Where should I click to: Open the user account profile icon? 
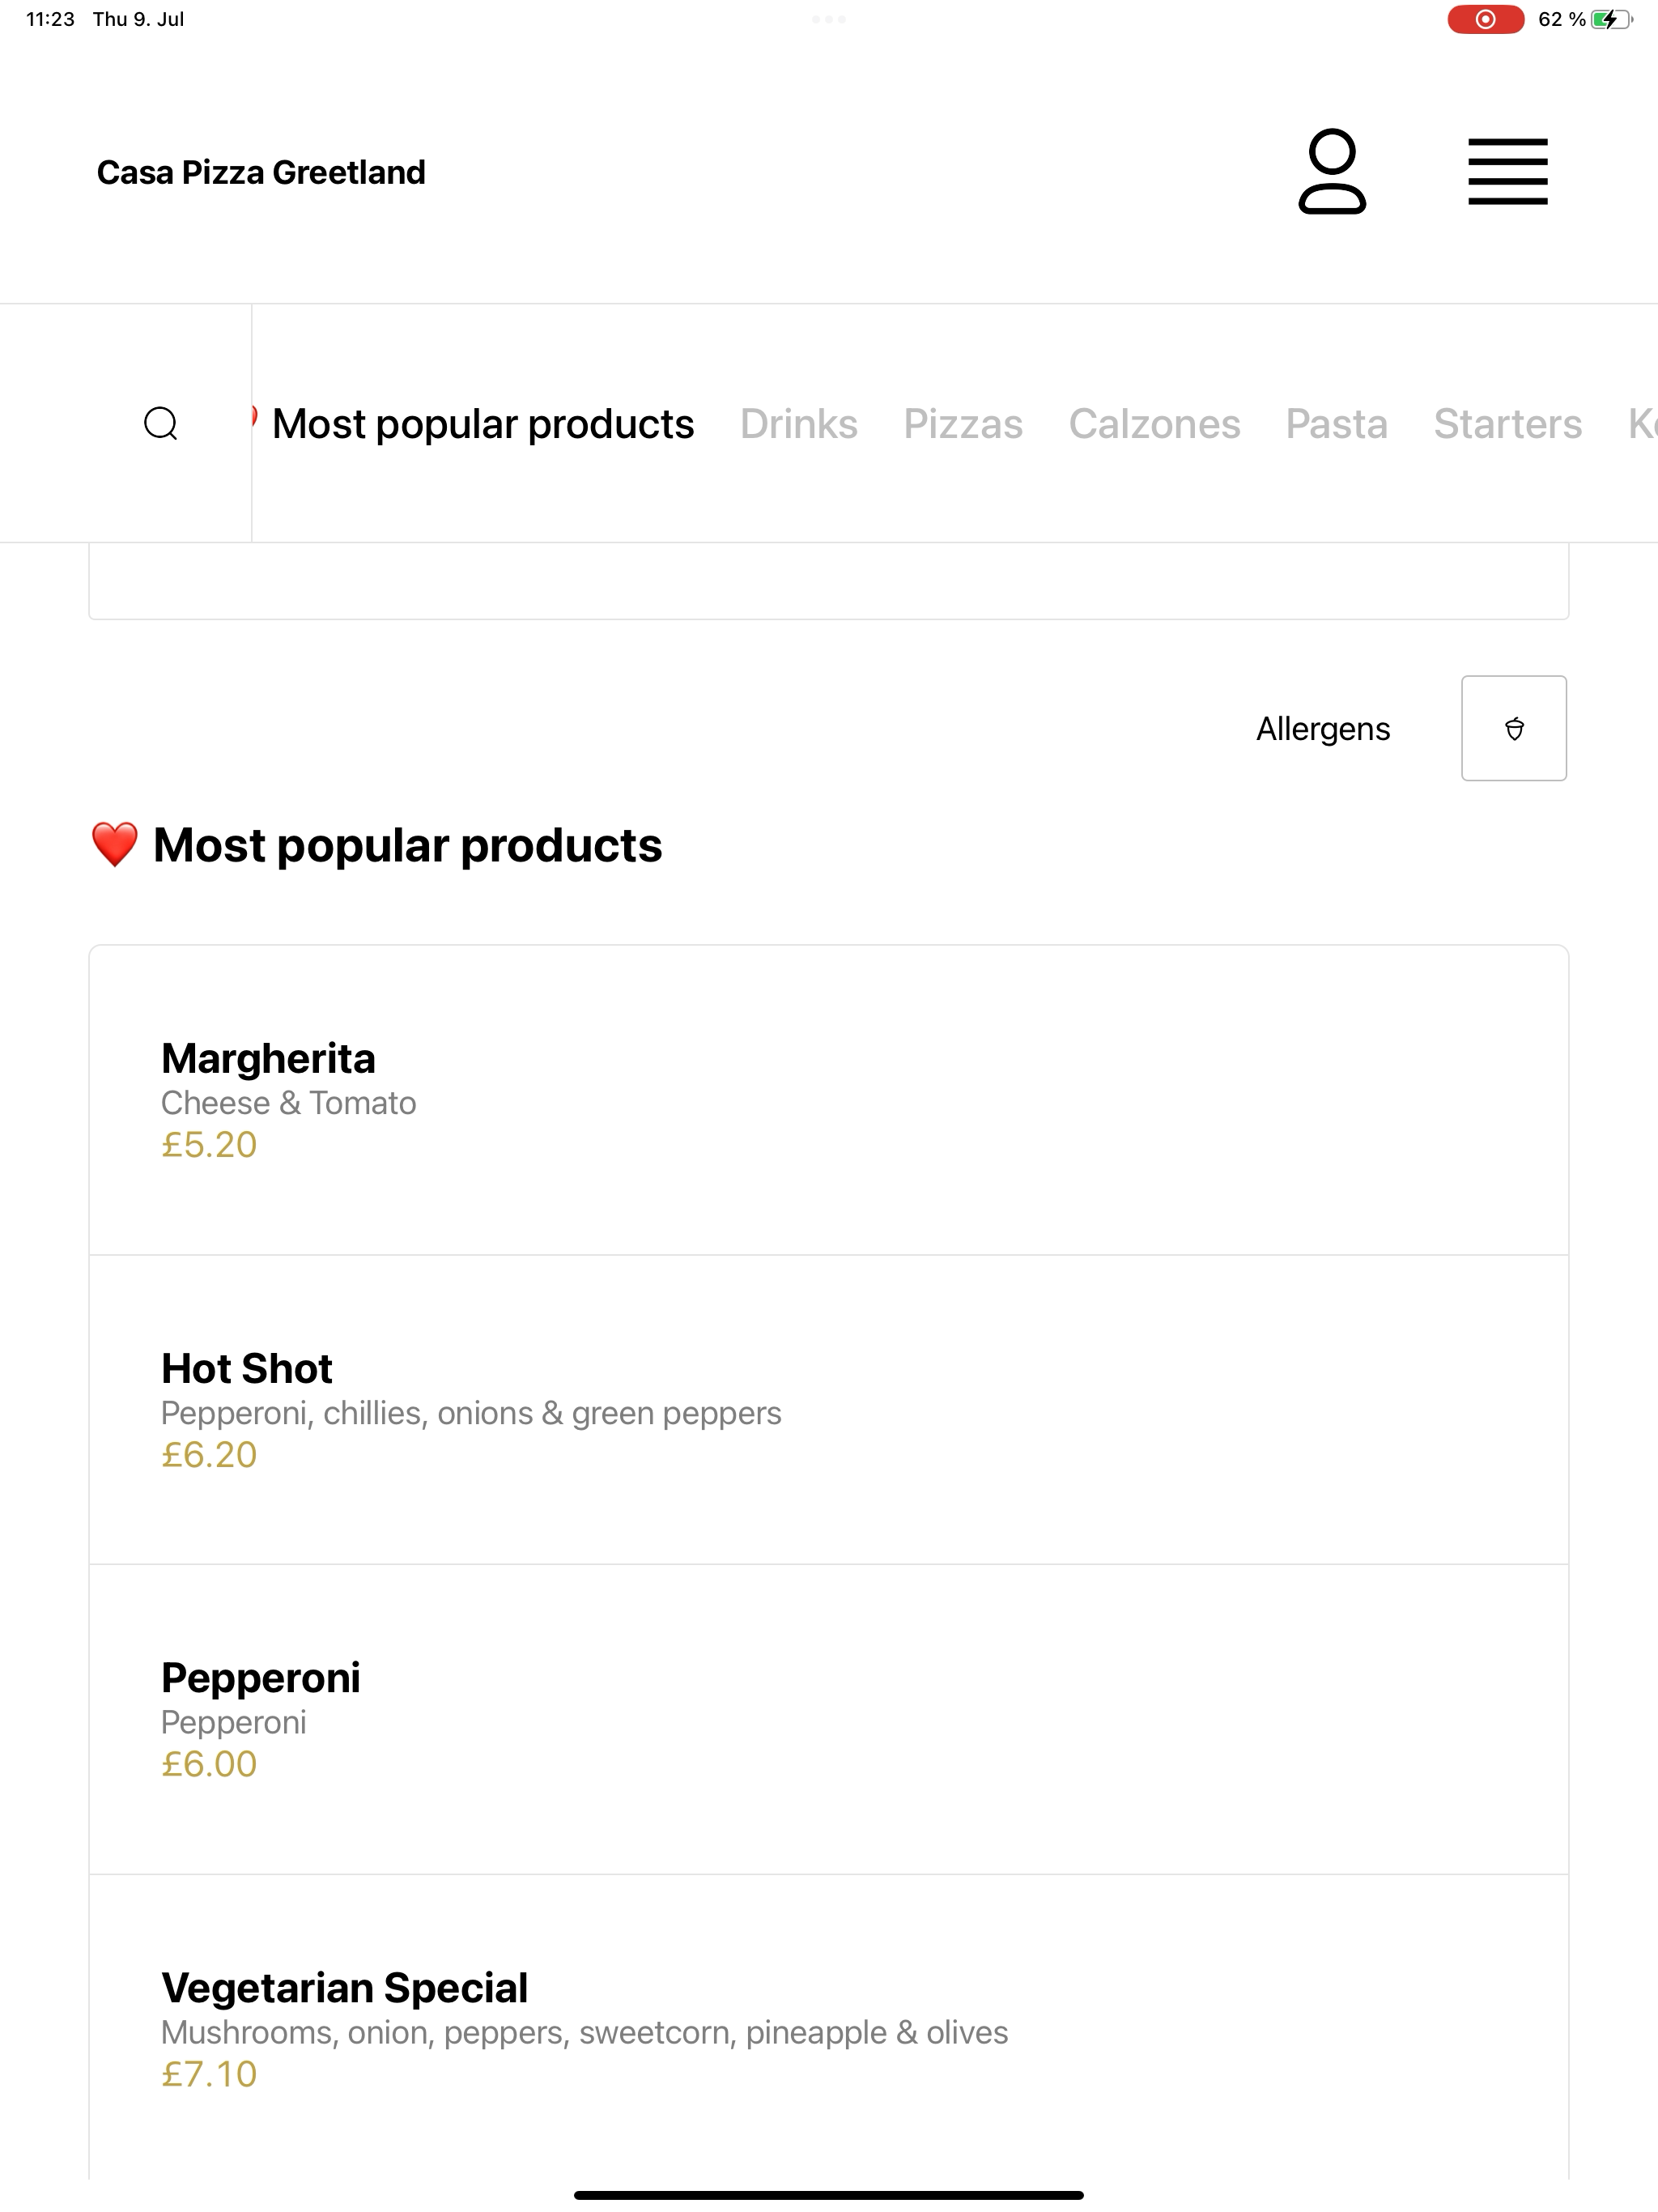coord(1332,171)
